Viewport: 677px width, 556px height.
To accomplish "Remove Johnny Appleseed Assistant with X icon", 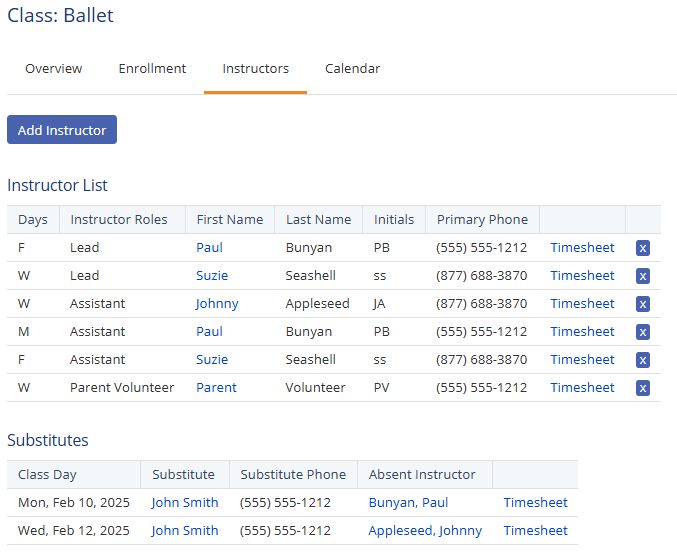I will click(642, 304).
